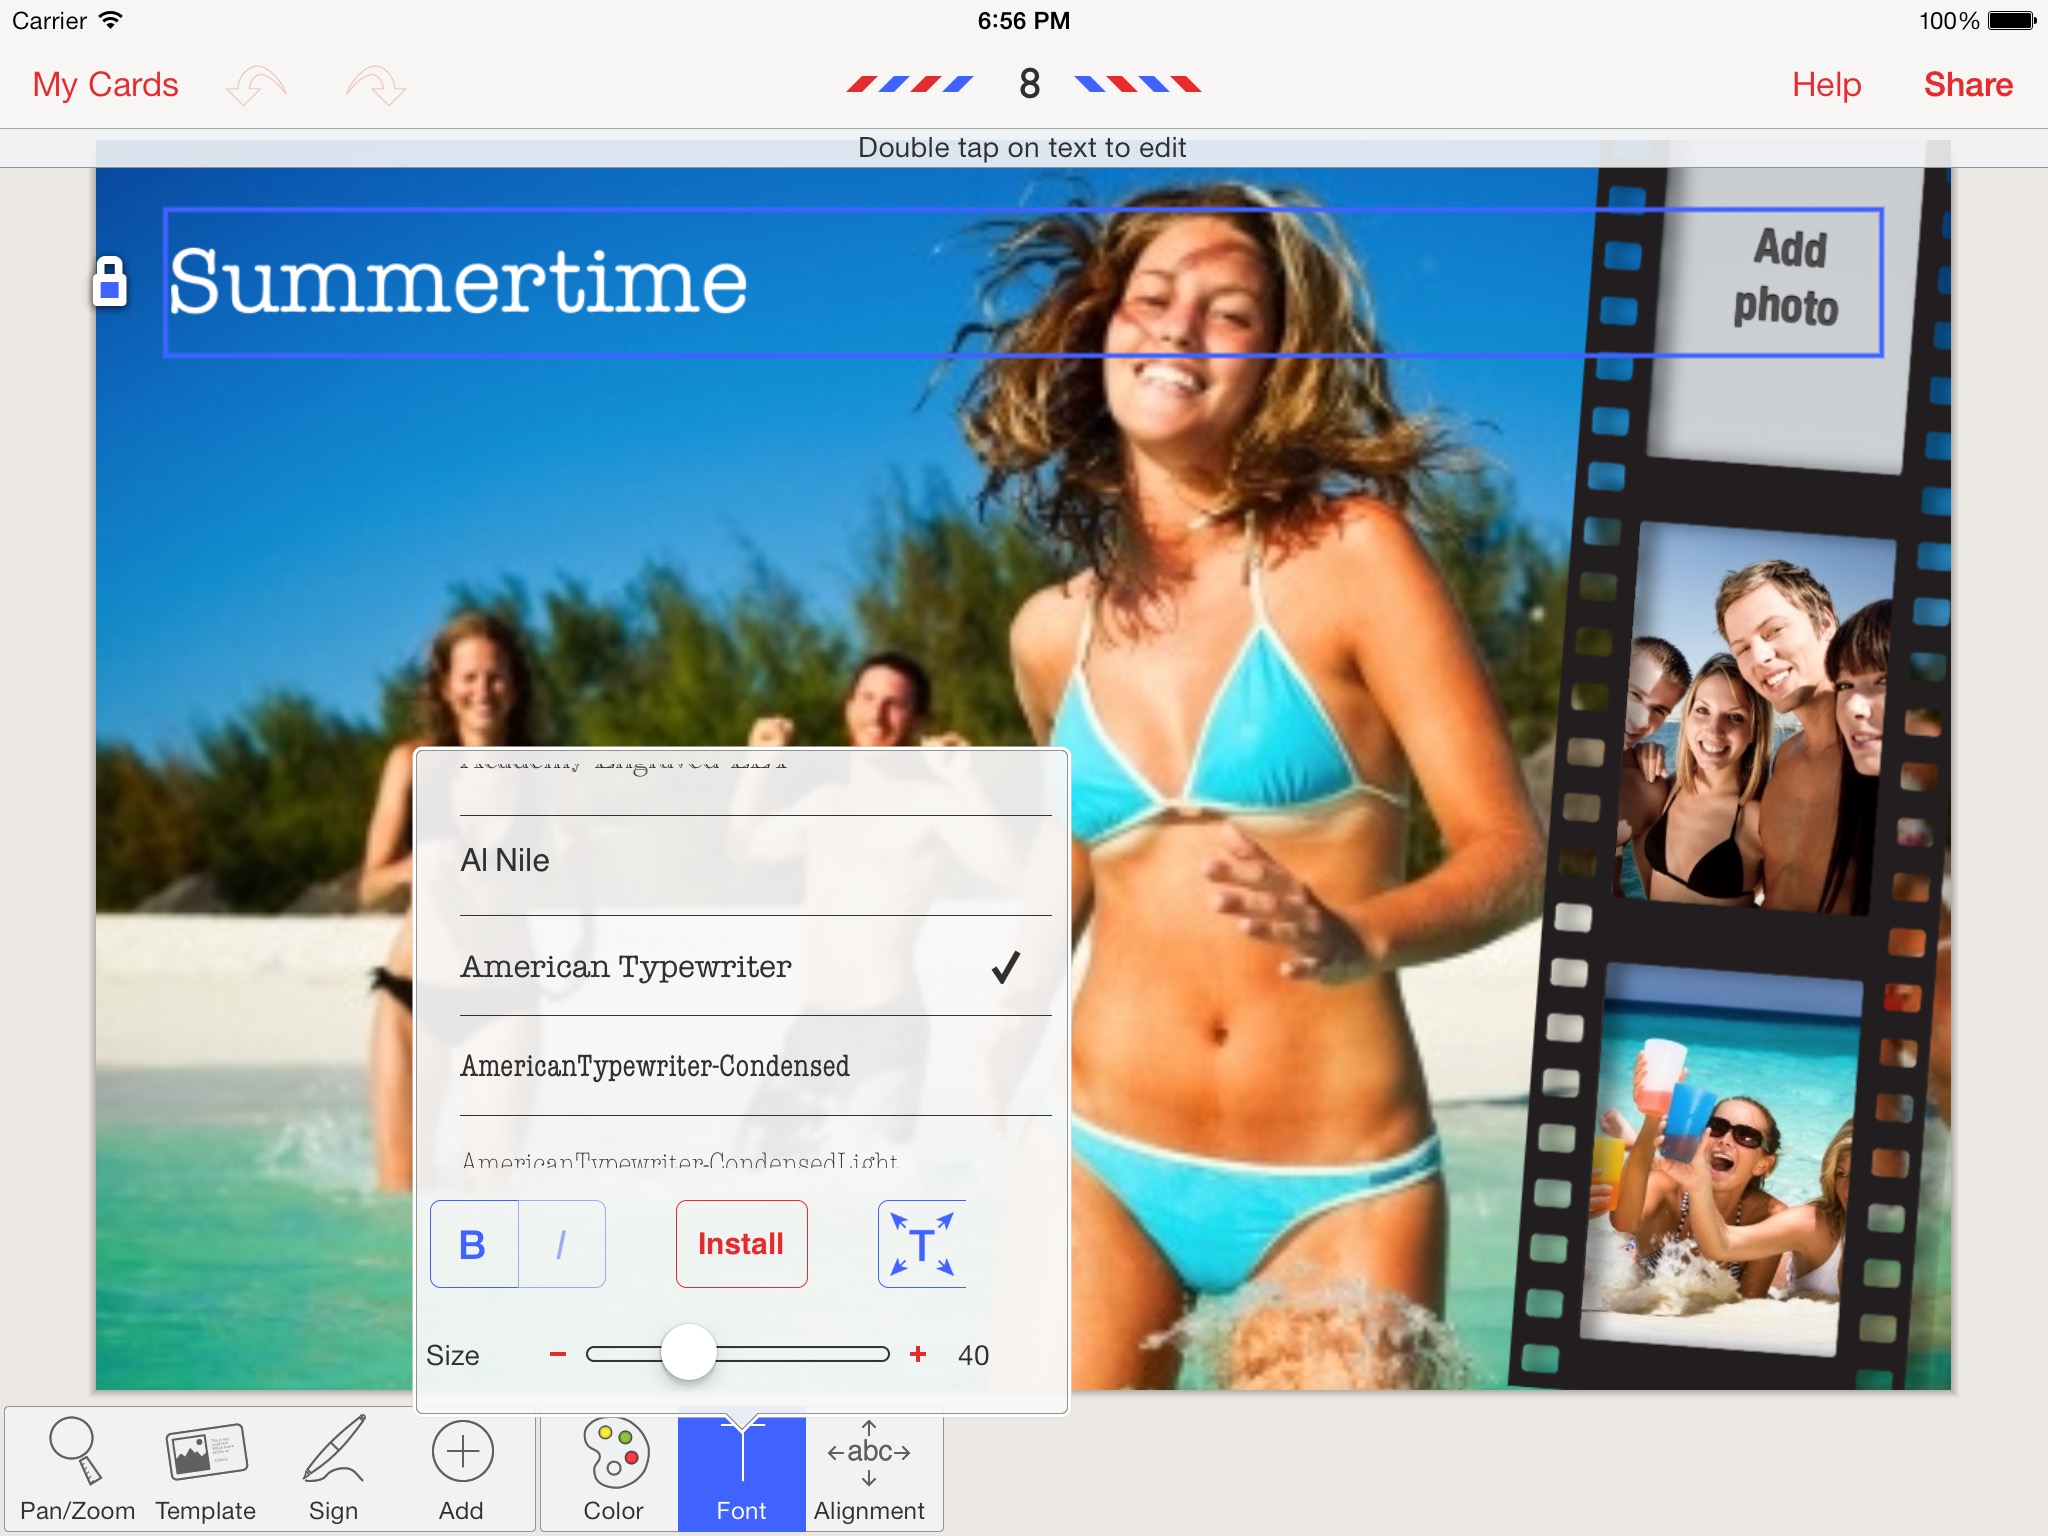The image size is (2048, 1536).
Task: Choose the Al Nile font
Action: pyautogui.click(x=755, y=865)
